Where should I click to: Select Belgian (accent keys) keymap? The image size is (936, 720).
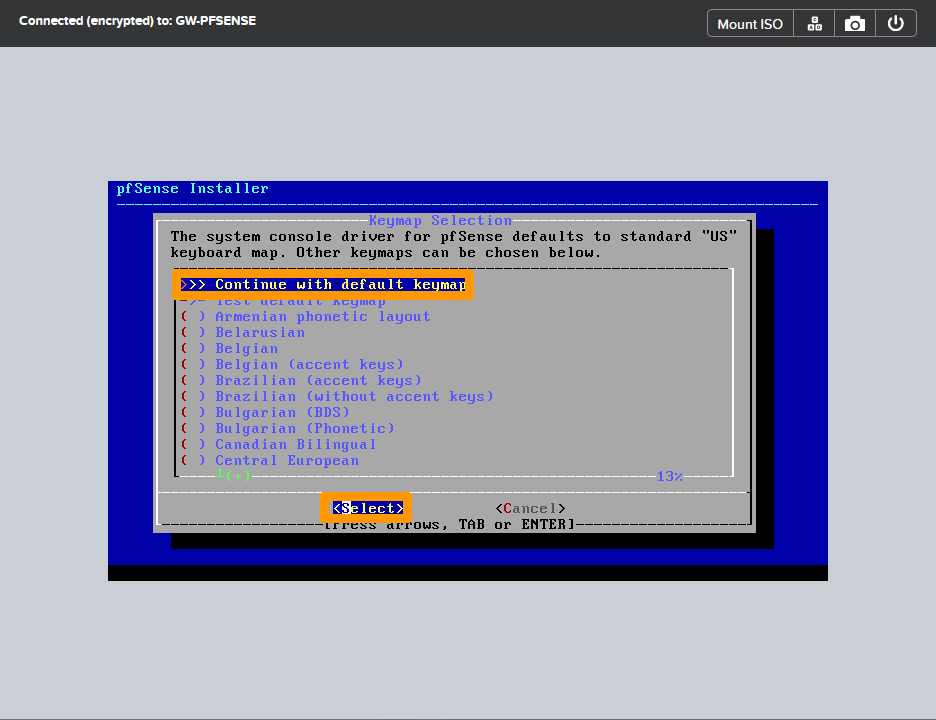tap(290, 364)
